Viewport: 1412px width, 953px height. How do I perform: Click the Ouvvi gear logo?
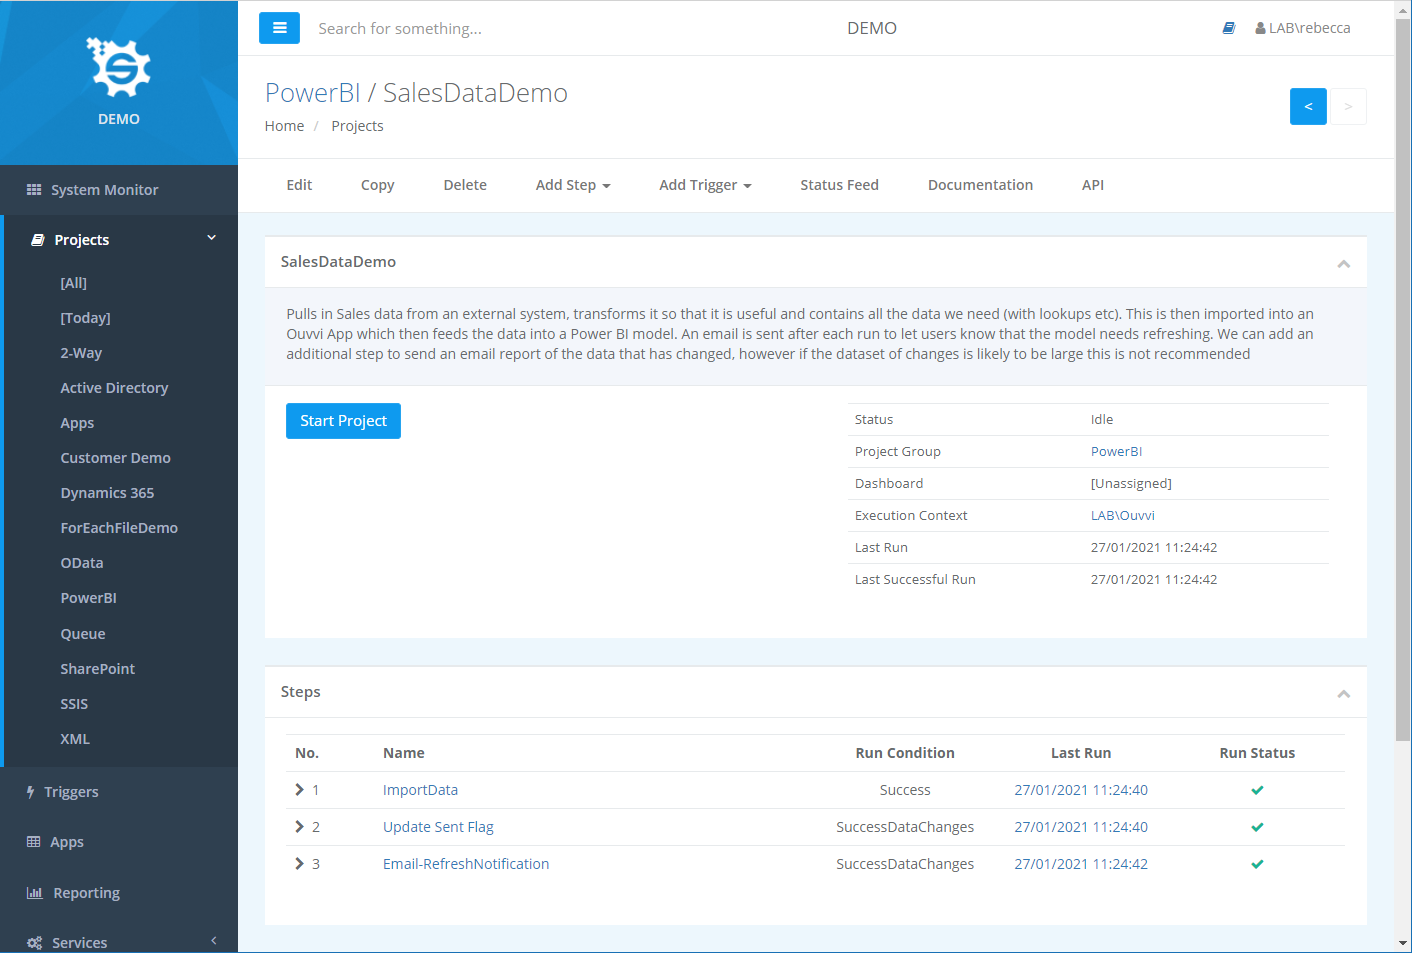pyautogui.click(x=119, y=67)
